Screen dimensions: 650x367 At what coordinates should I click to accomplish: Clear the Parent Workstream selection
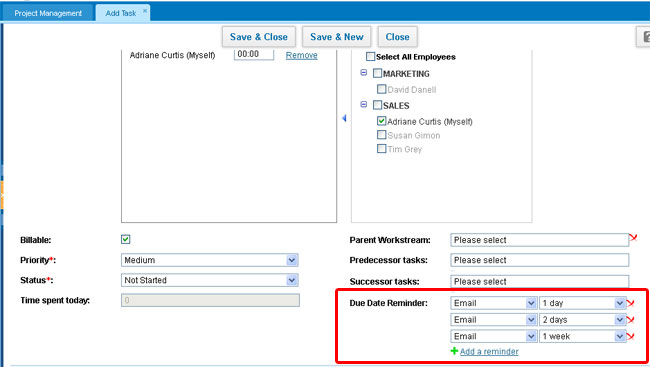(633, 238)
